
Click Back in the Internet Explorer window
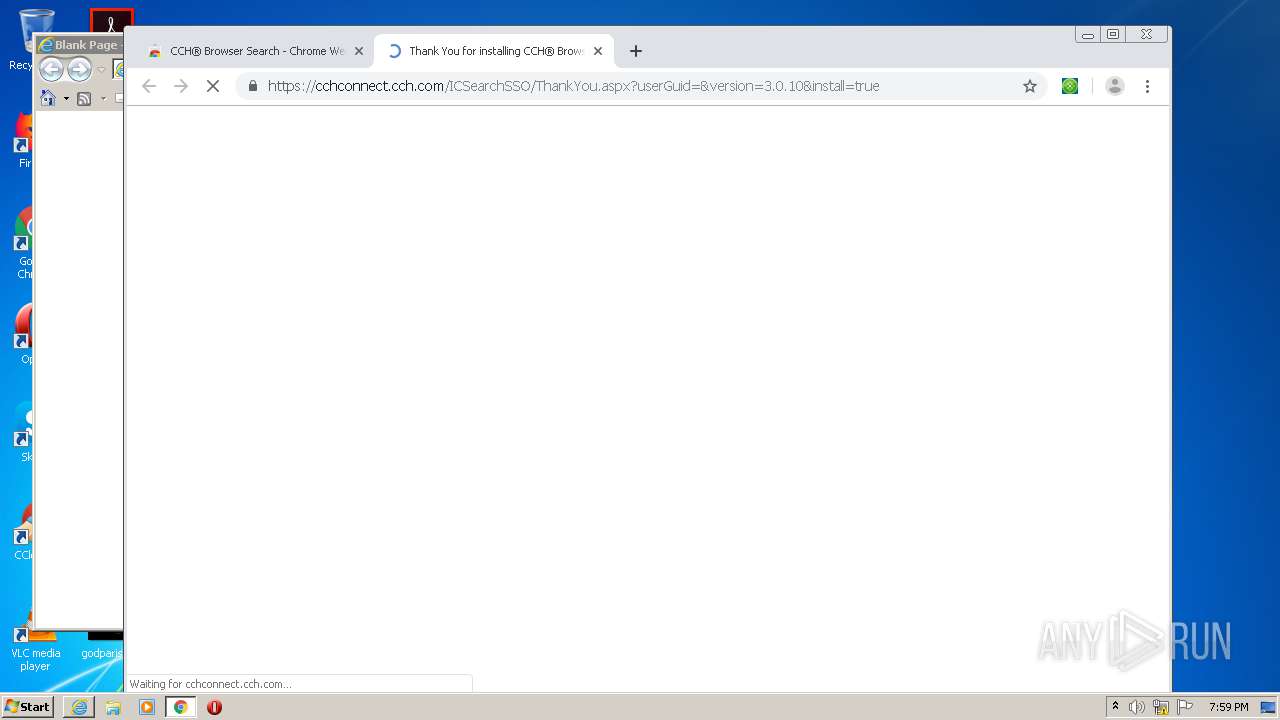pyautogui.click(x=51, y=69)
